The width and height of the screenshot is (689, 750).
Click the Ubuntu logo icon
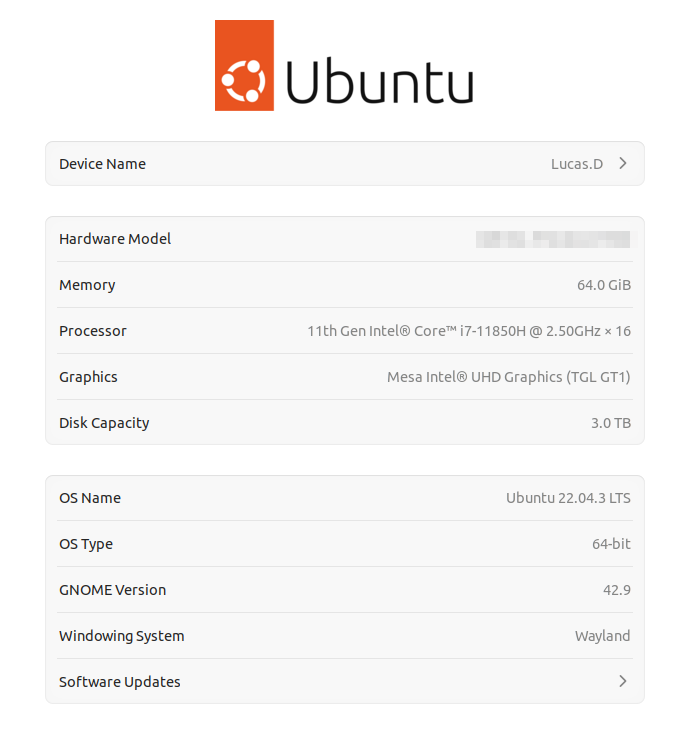pyautogui.click(x=244, y=65)
